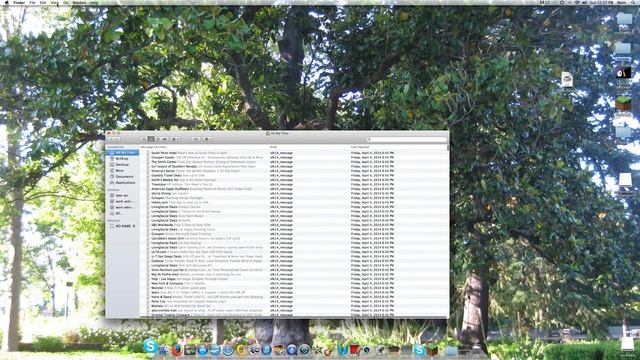The image size is (640, 360).
Task: Select NO NAME device in sidebar
Action: point(122,226)
